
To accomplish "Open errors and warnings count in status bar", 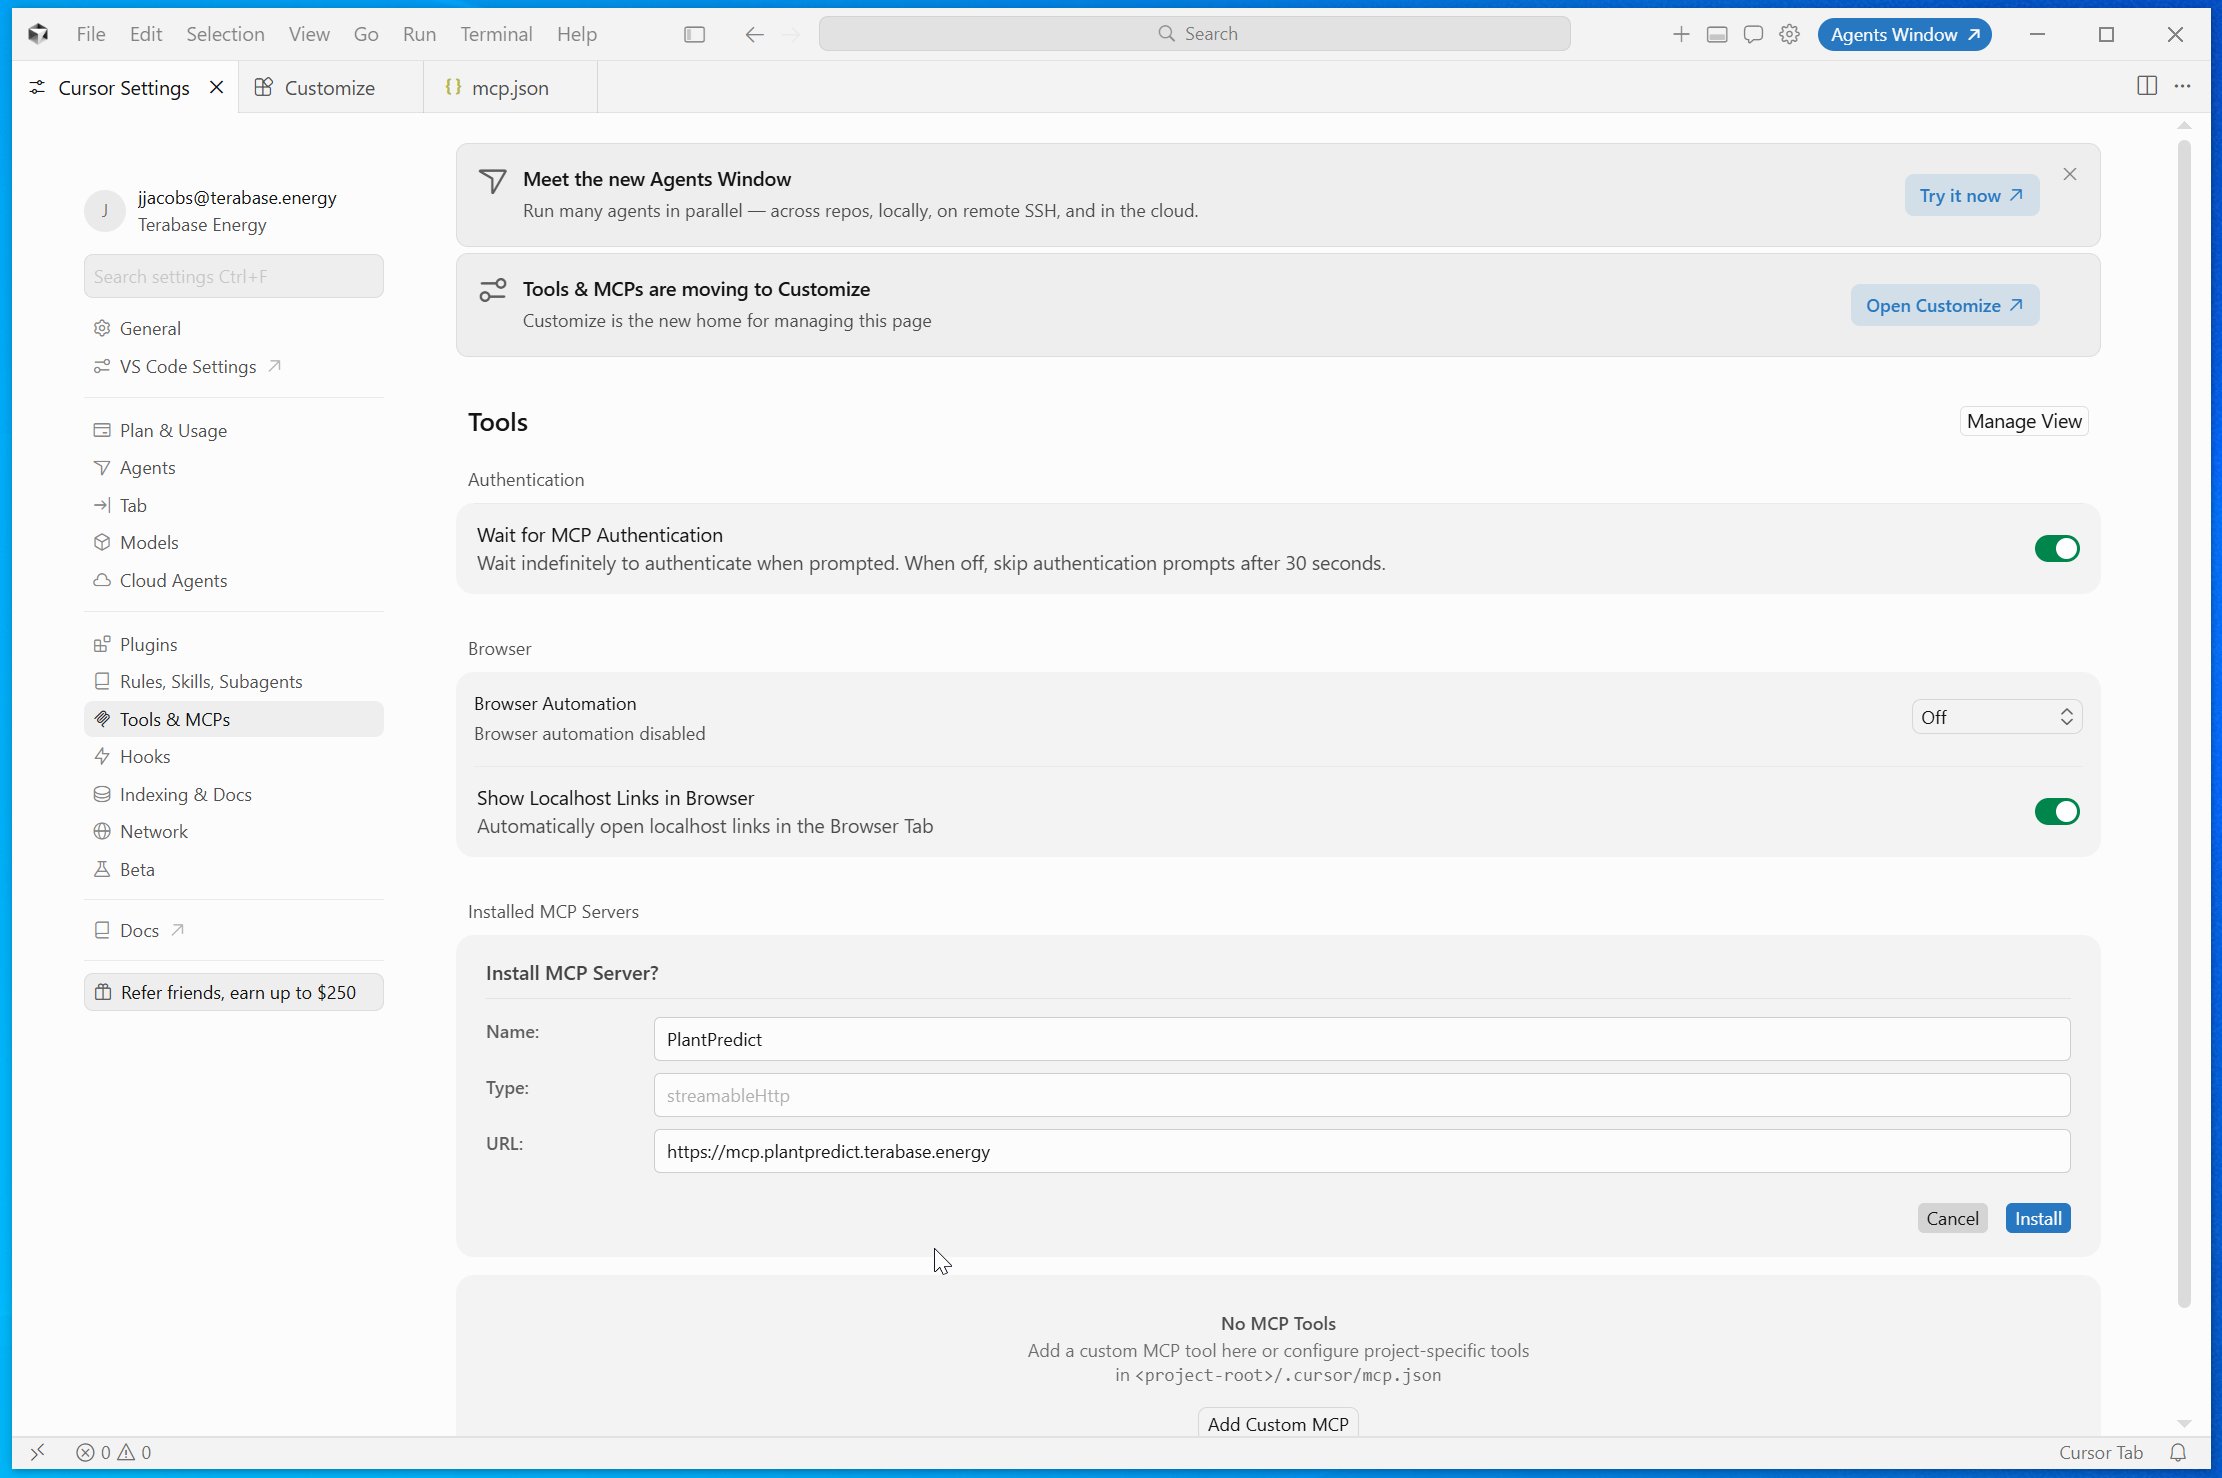I will click(114, 1452).
